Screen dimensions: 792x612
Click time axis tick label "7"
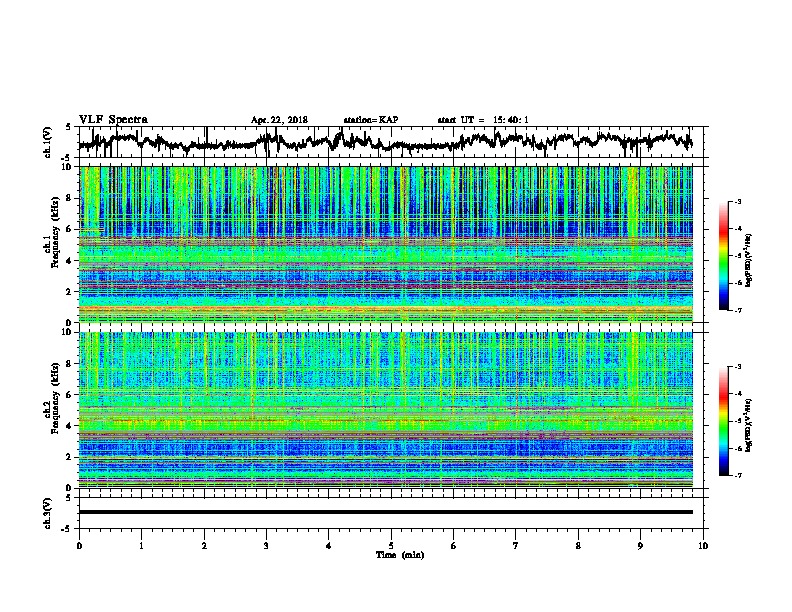coord(516,546)
